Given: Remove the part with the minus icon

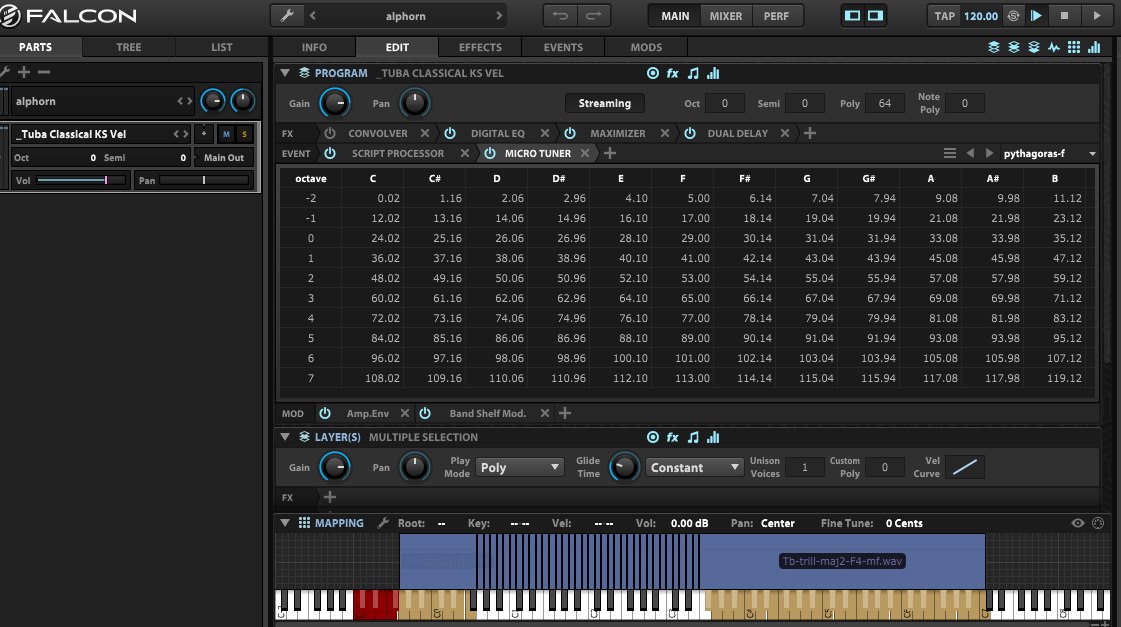Looking at the screenshot, I should click(x=44, y=71).
